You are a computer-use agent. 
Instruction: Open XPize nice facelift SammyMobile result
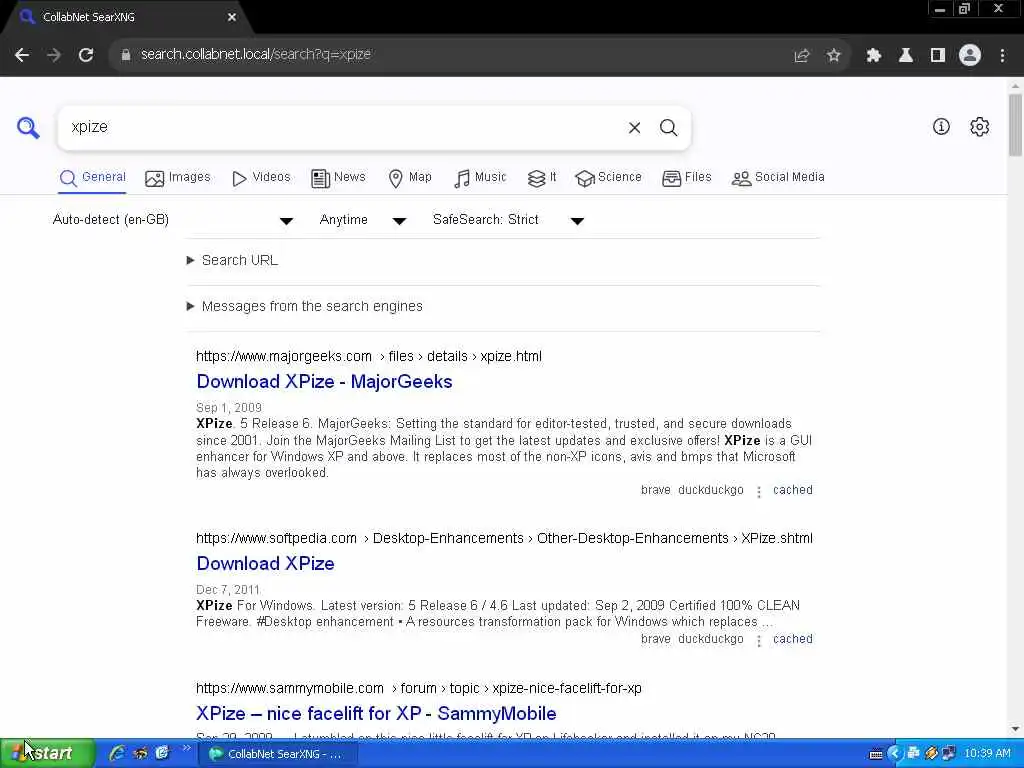click(376, 713)
